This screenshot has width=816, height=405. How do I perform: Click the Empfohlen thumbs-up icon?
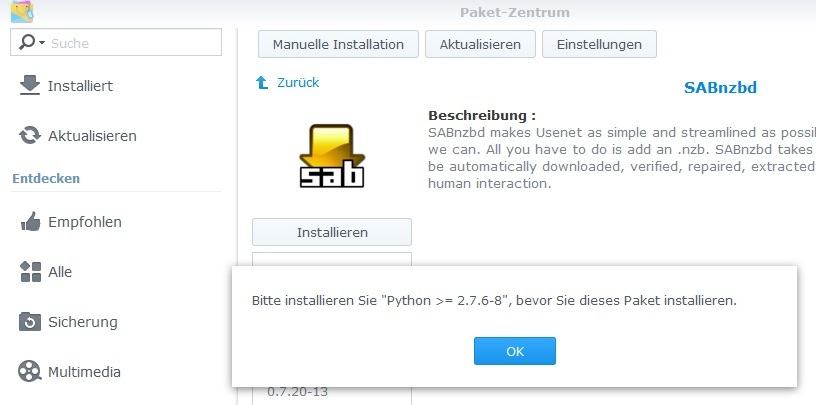tap(30, 222)
